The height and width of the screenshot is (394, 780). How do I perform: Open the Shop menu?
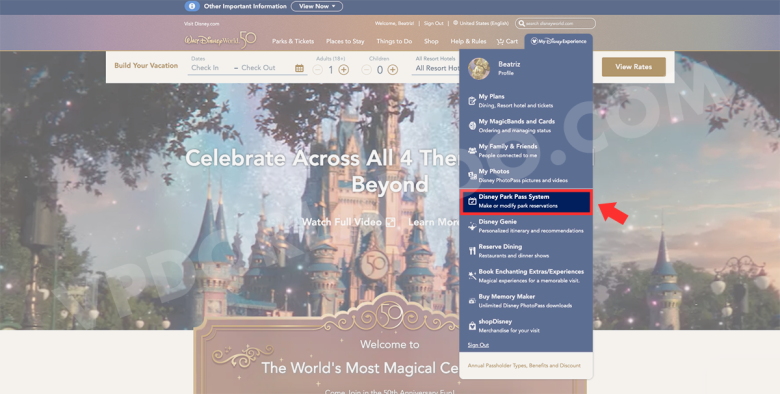(x=431, y=41)
